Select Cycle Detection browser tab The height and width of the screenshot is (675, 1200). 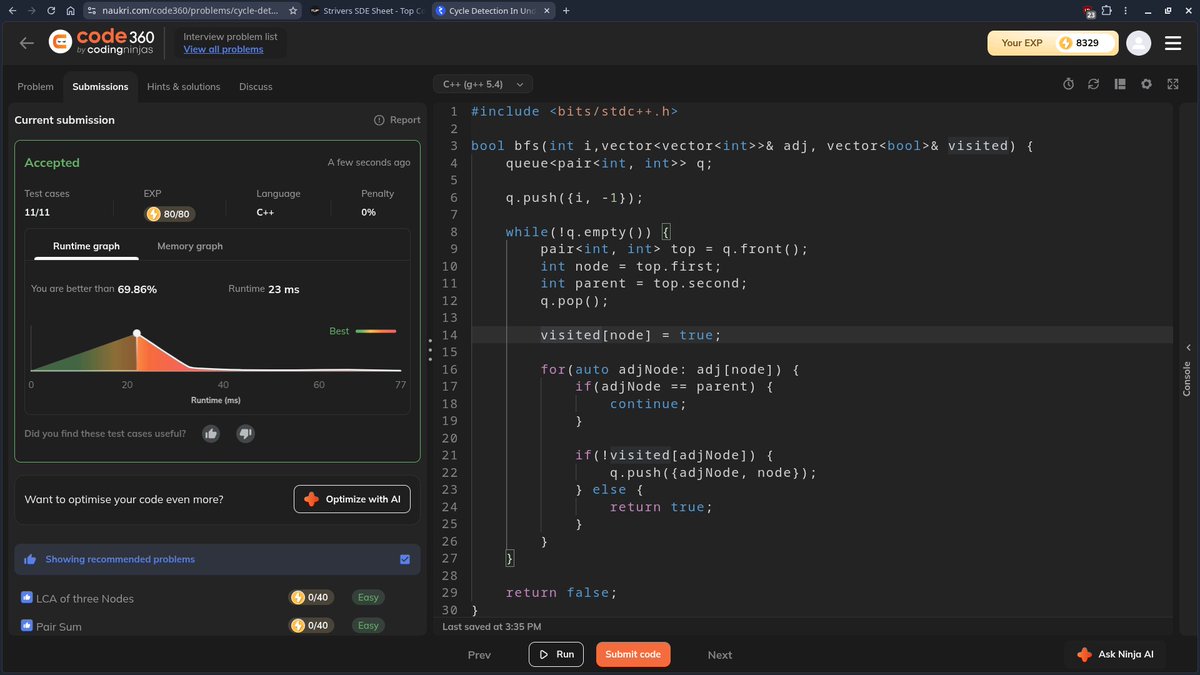pos(493,10)
